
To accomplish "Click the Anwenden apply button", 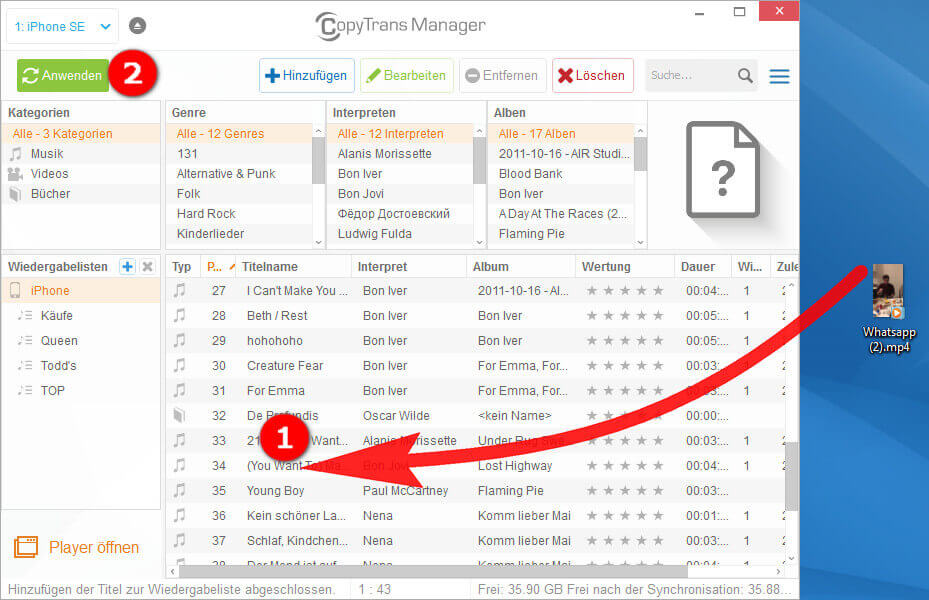I will pos(63,75).
